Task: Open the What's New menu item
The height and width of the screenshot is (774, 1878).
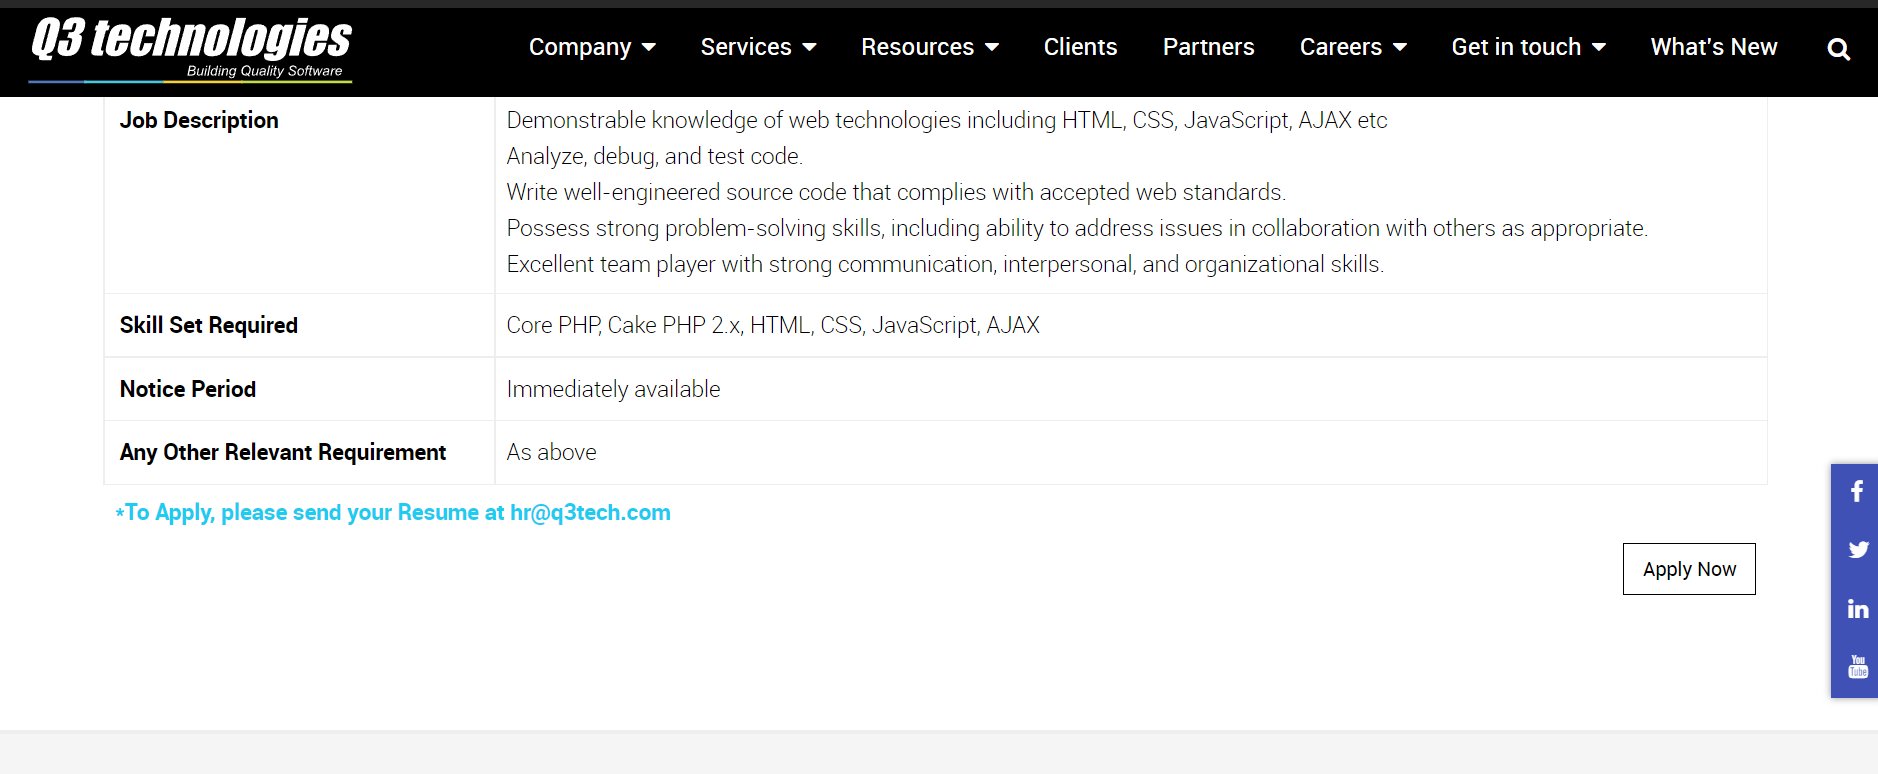Action: pyautogui.click(x=1714, y=47)
